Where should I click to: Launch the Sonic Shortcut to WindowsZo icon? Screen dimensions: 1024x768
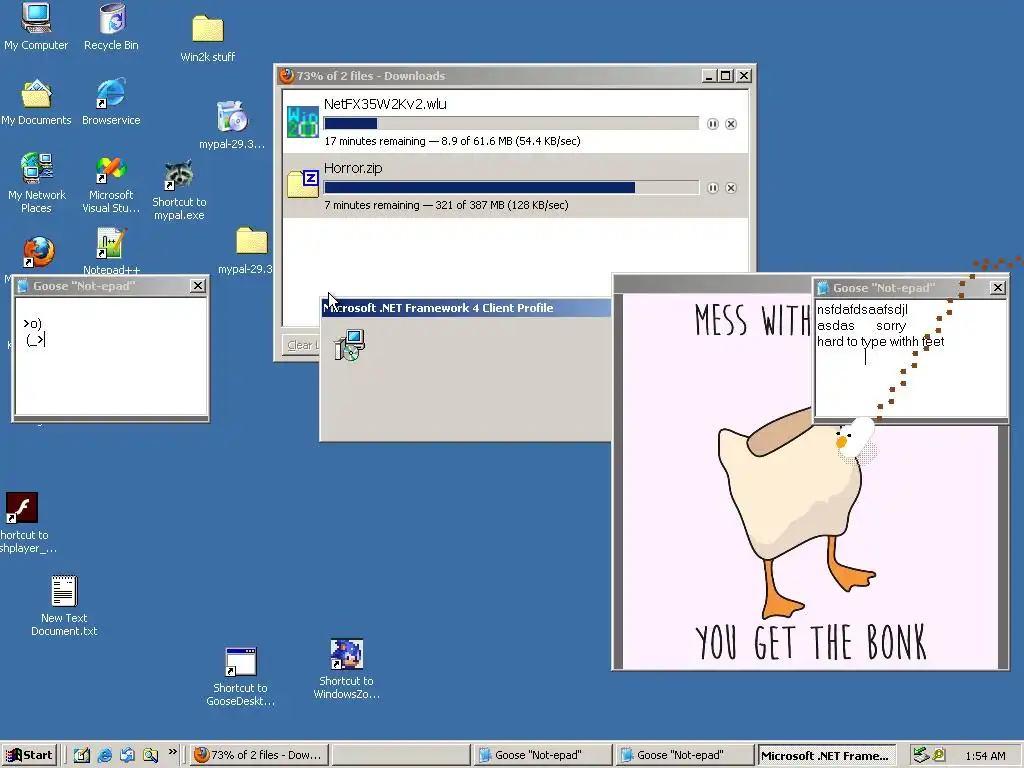tap(346, 654)
